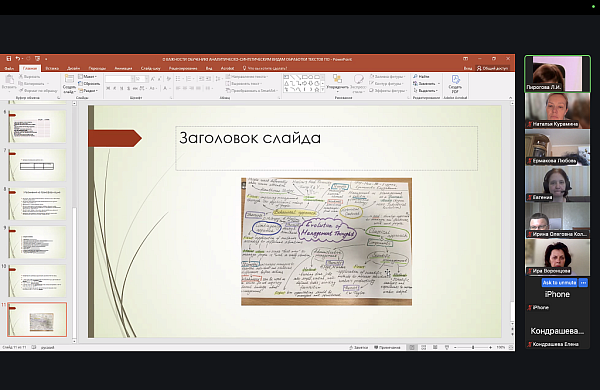Decrease font size with the small A
This screenshot has width=600, height=390.
pos(160,79)
